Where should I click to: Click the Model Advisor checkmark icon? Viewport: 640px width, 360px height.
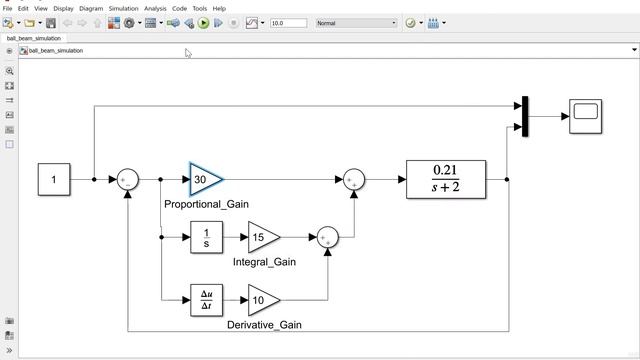tap(410, 23)
